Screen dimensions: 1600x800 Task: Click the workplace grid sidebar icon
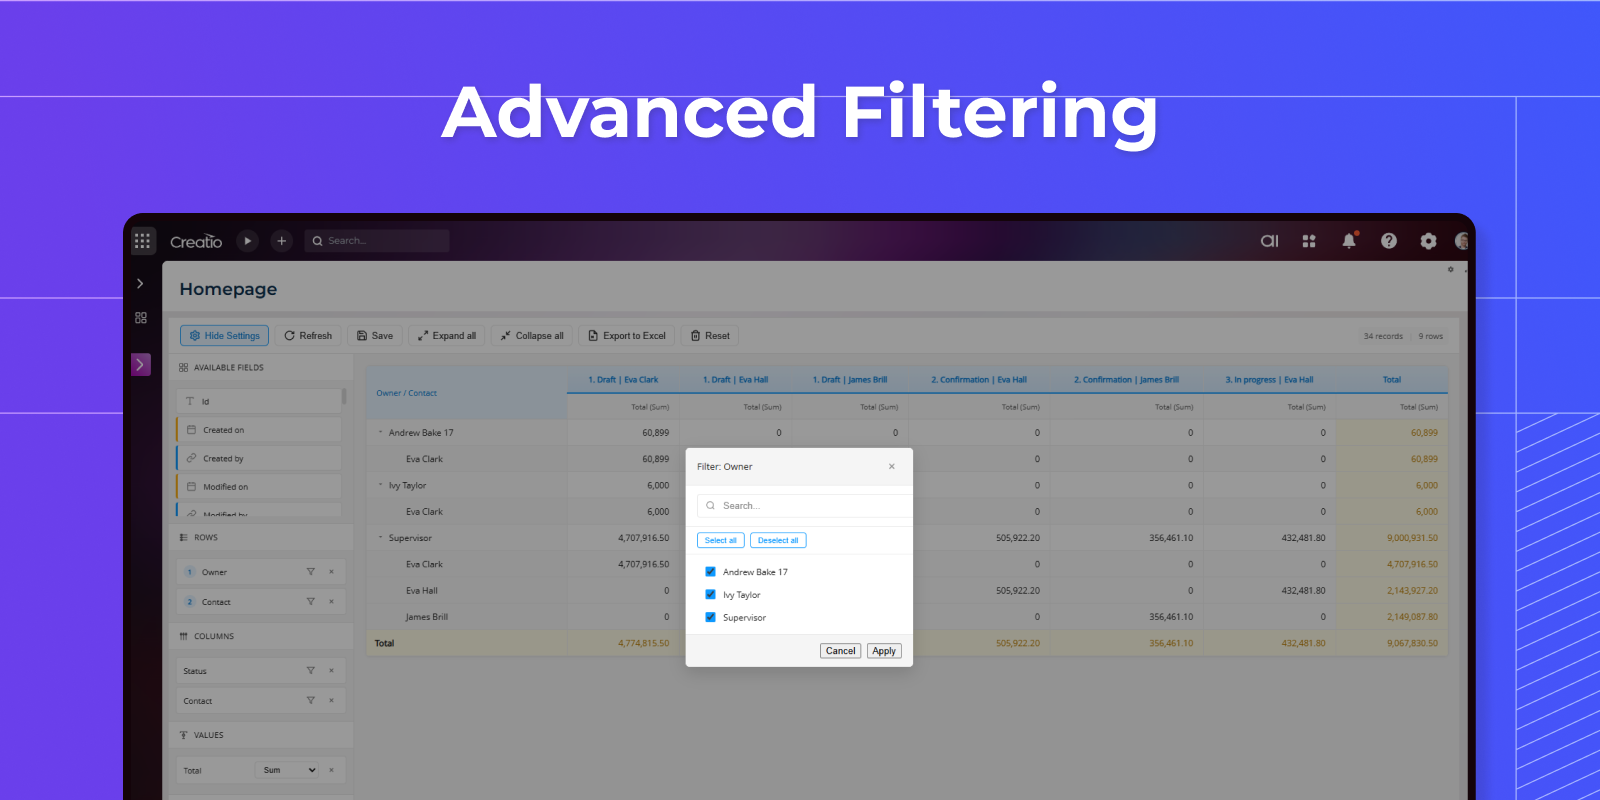click(x=141, y=318)
